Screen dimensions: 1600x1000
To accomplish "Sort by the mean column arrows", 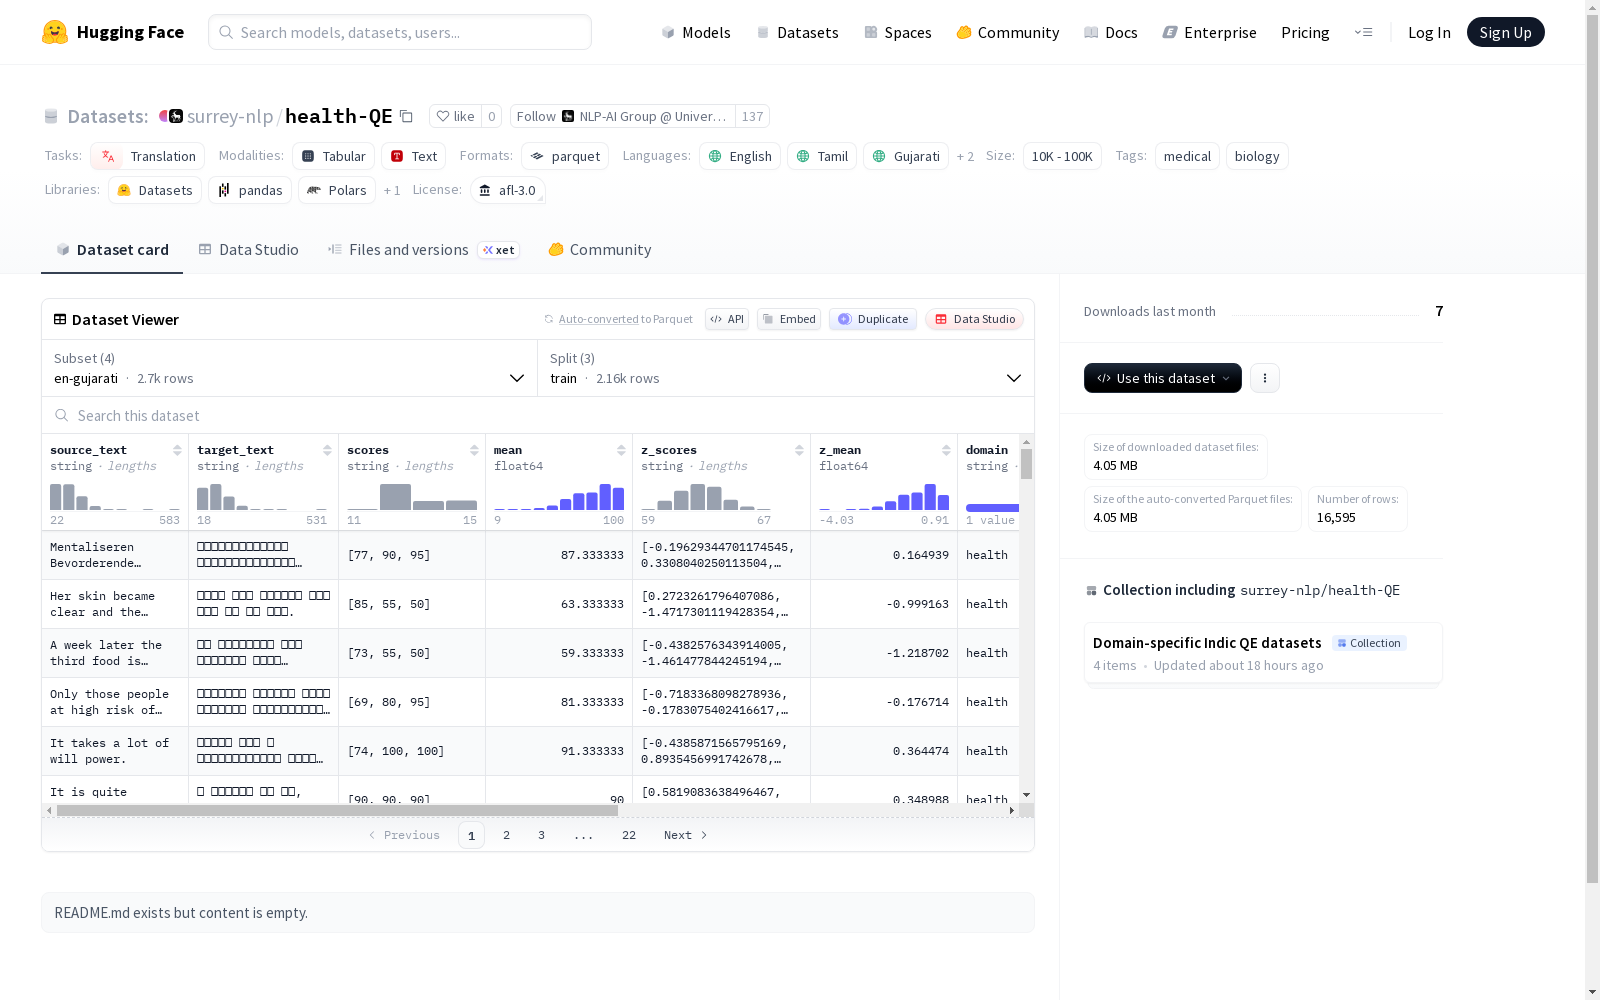I will pyautogui.click(x=621, y=450).
